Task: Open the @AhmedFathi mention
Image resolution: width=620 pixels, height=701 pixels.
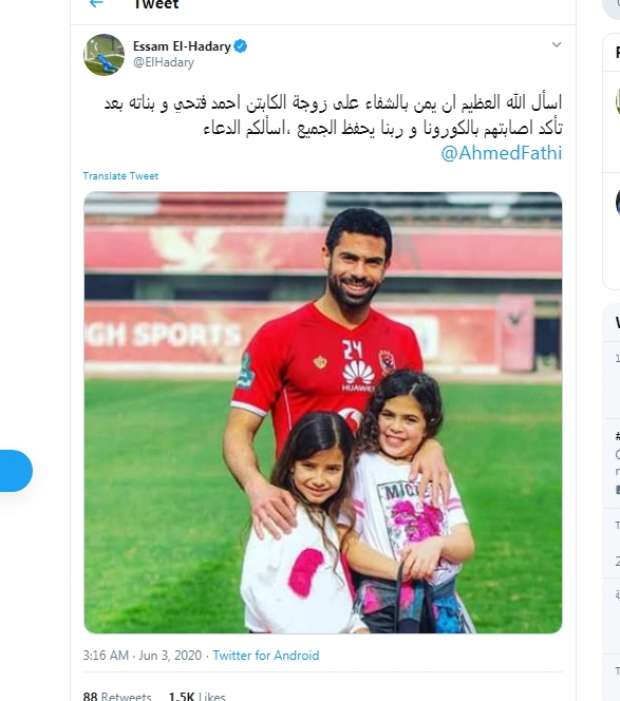Action: tap(501, 153)
